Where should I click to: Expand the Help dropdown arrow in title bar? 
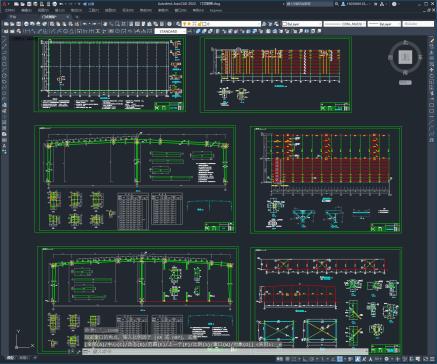[399, 4]
